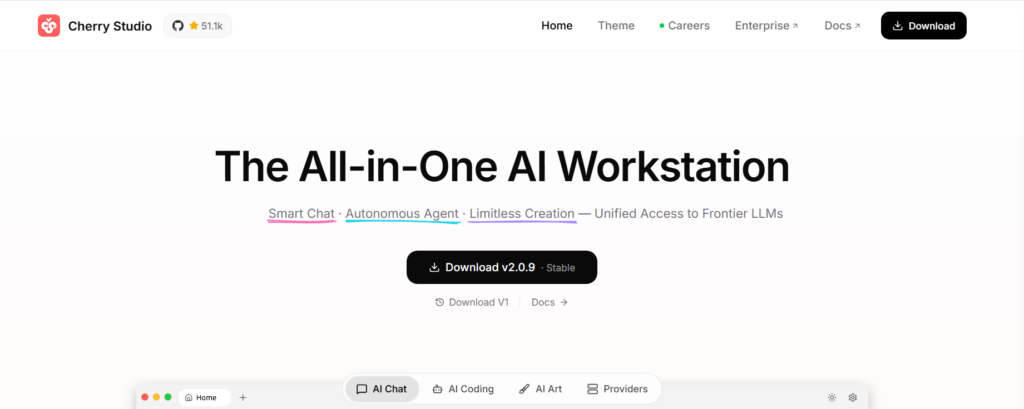
Task: Click the red close dot in app preview
Action: tap(145, 397)
